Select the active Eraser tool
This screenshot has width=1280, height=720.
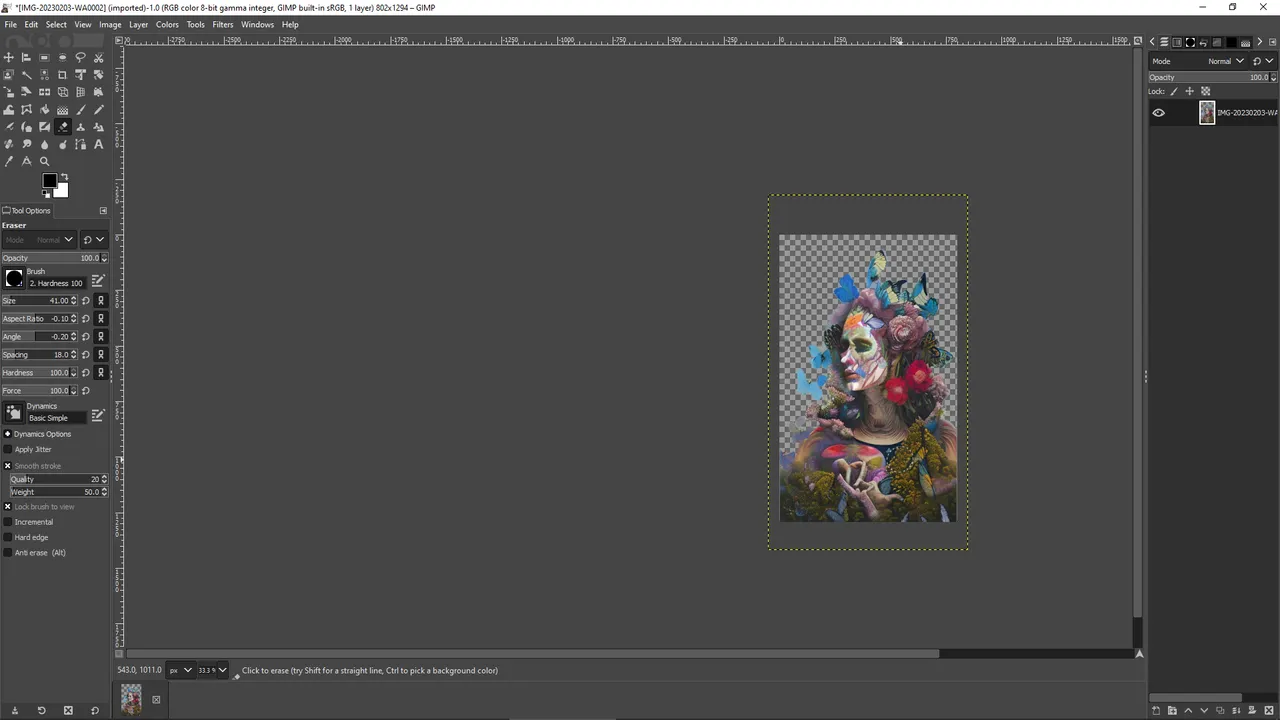click(62, 127)
